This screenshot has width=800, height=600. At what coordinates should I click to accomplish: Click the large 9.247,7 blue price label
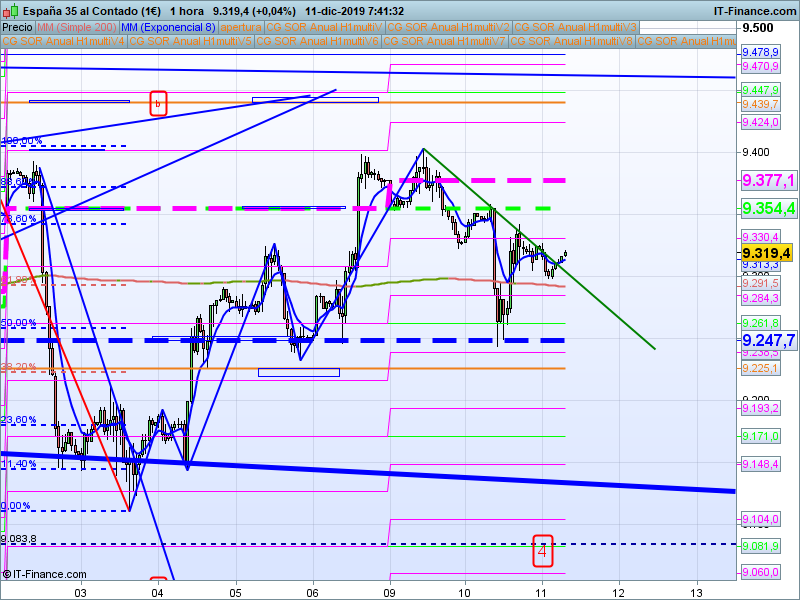click(768, 340)
